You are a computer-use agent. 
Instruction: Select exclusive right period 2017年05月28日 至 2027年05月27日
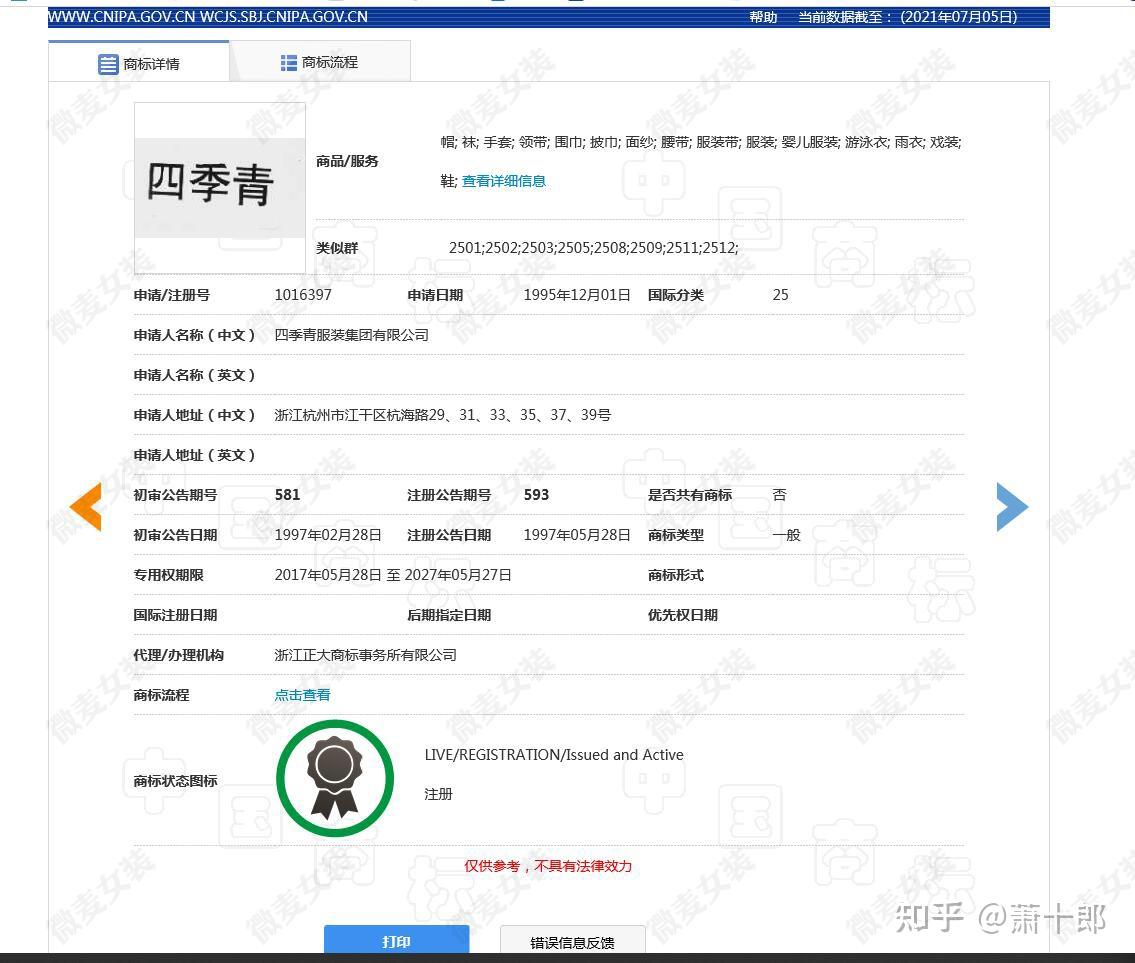click(x=393, y=575)
